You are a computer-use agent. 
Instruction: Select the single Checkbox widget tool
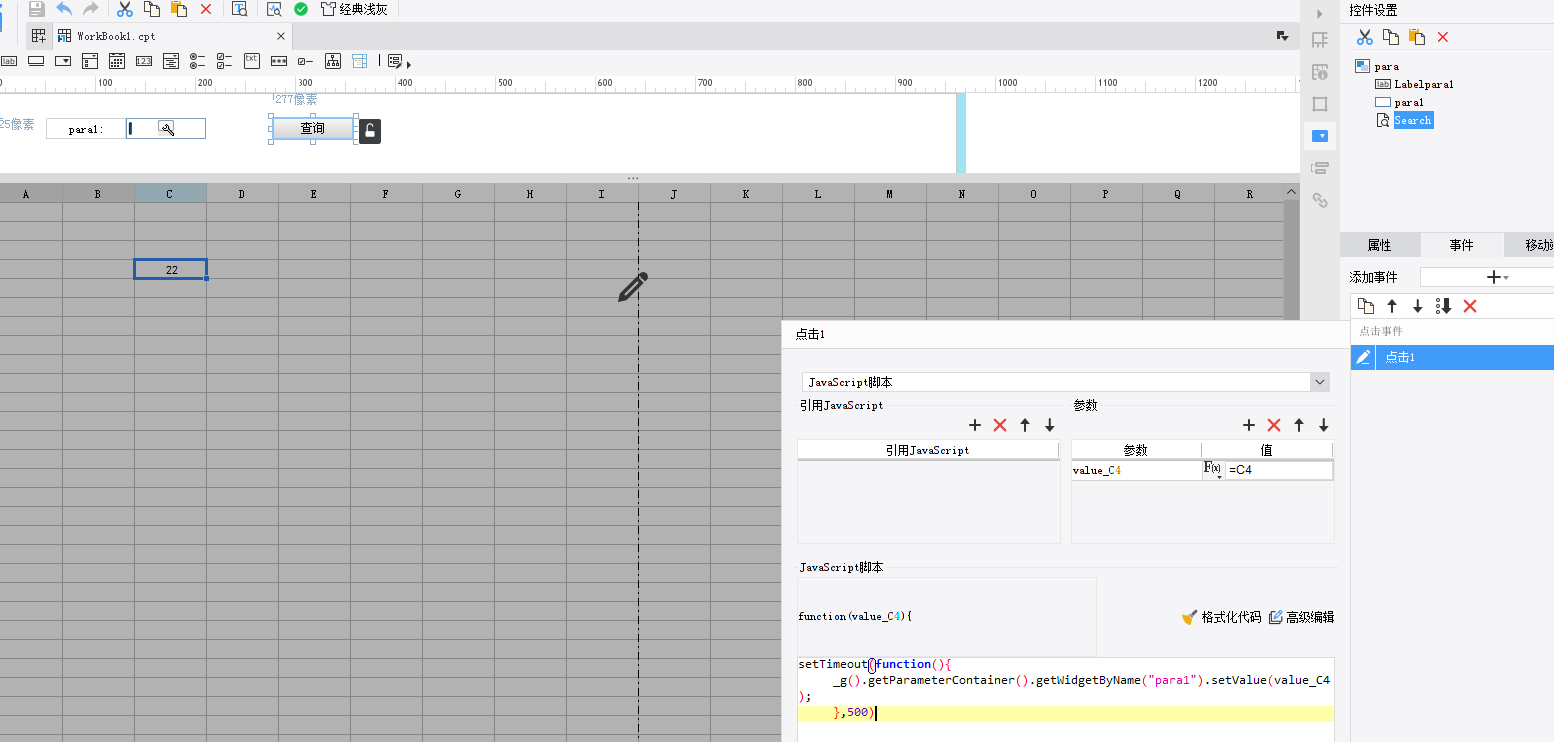pyautogui.click(x=306, y=61)
